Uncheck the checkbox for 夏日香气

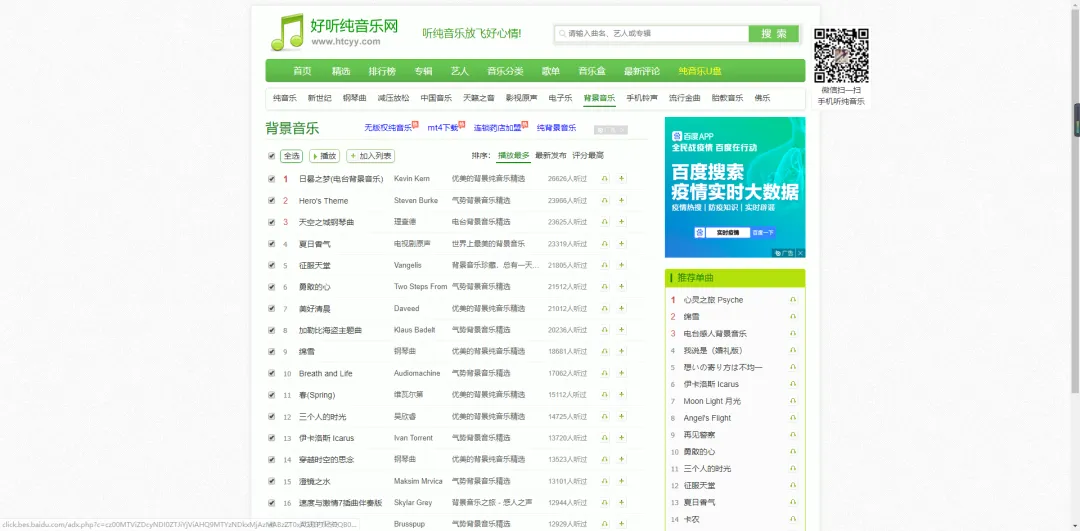272,243
